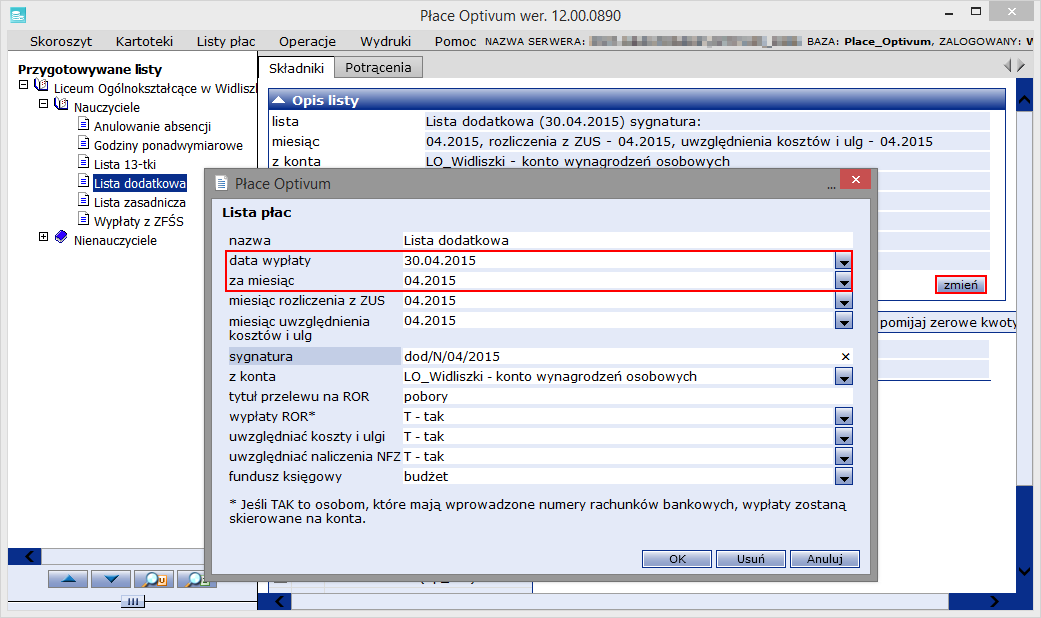1041x618 pixels.
Task: Click the nazwa field with Lista dodatkowa
Action: 627,240
